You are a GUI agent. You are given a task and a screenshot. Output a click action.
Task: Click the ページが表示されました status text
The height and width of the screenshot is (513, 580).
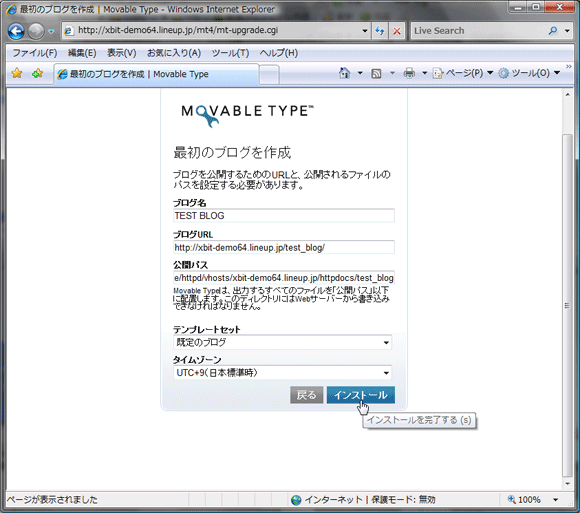52,500
